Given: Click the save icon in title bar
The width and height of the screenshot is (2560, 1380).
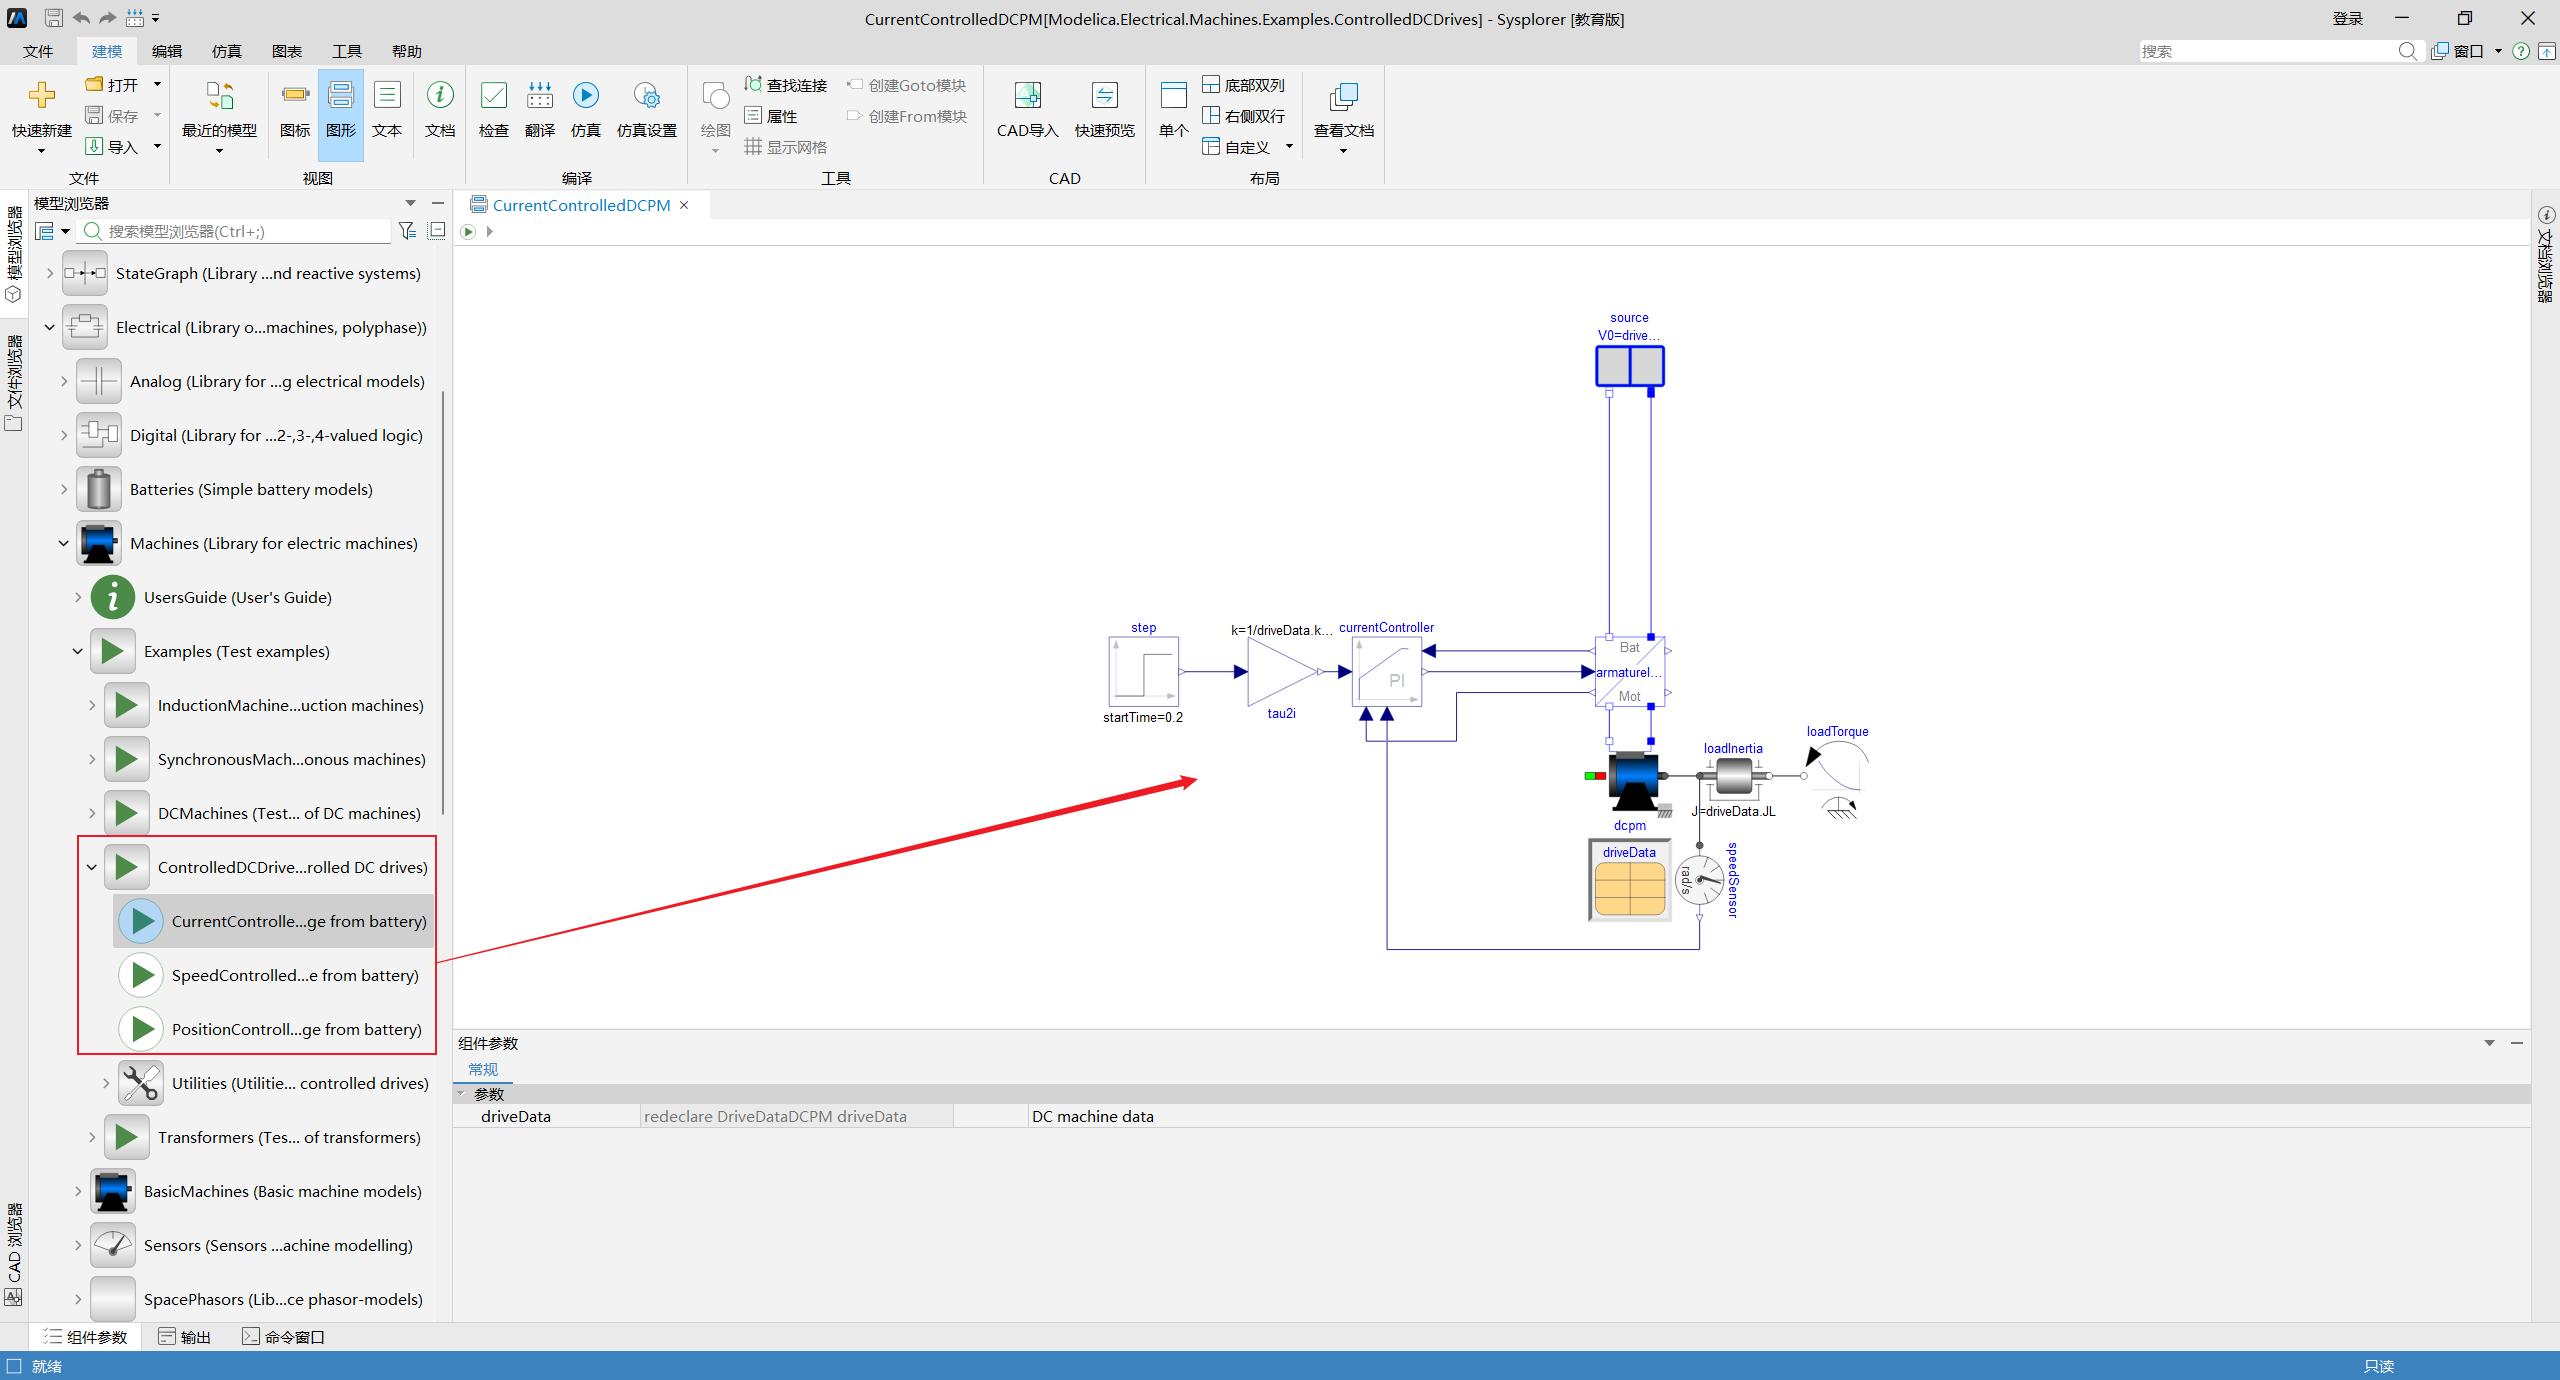Looking at the screenshot, I should [54, 18].
